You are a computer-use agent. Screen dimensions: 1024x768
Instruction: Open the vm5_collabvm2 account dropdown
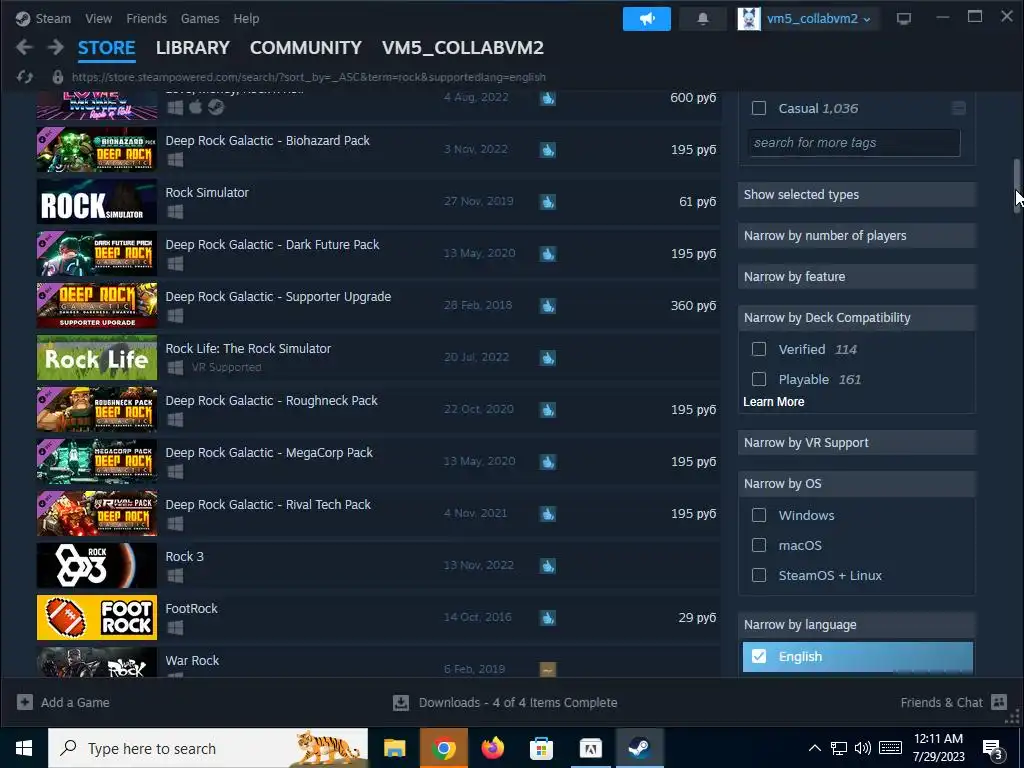(x=818, y=19)
